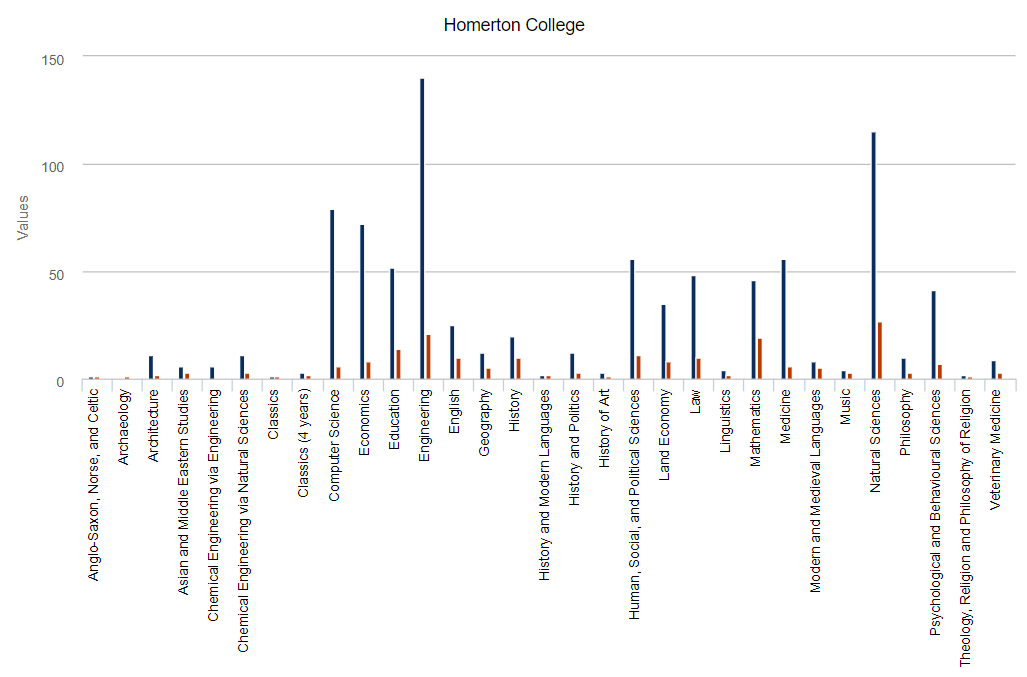Click the Computer Science axis label

pos(334,445)
